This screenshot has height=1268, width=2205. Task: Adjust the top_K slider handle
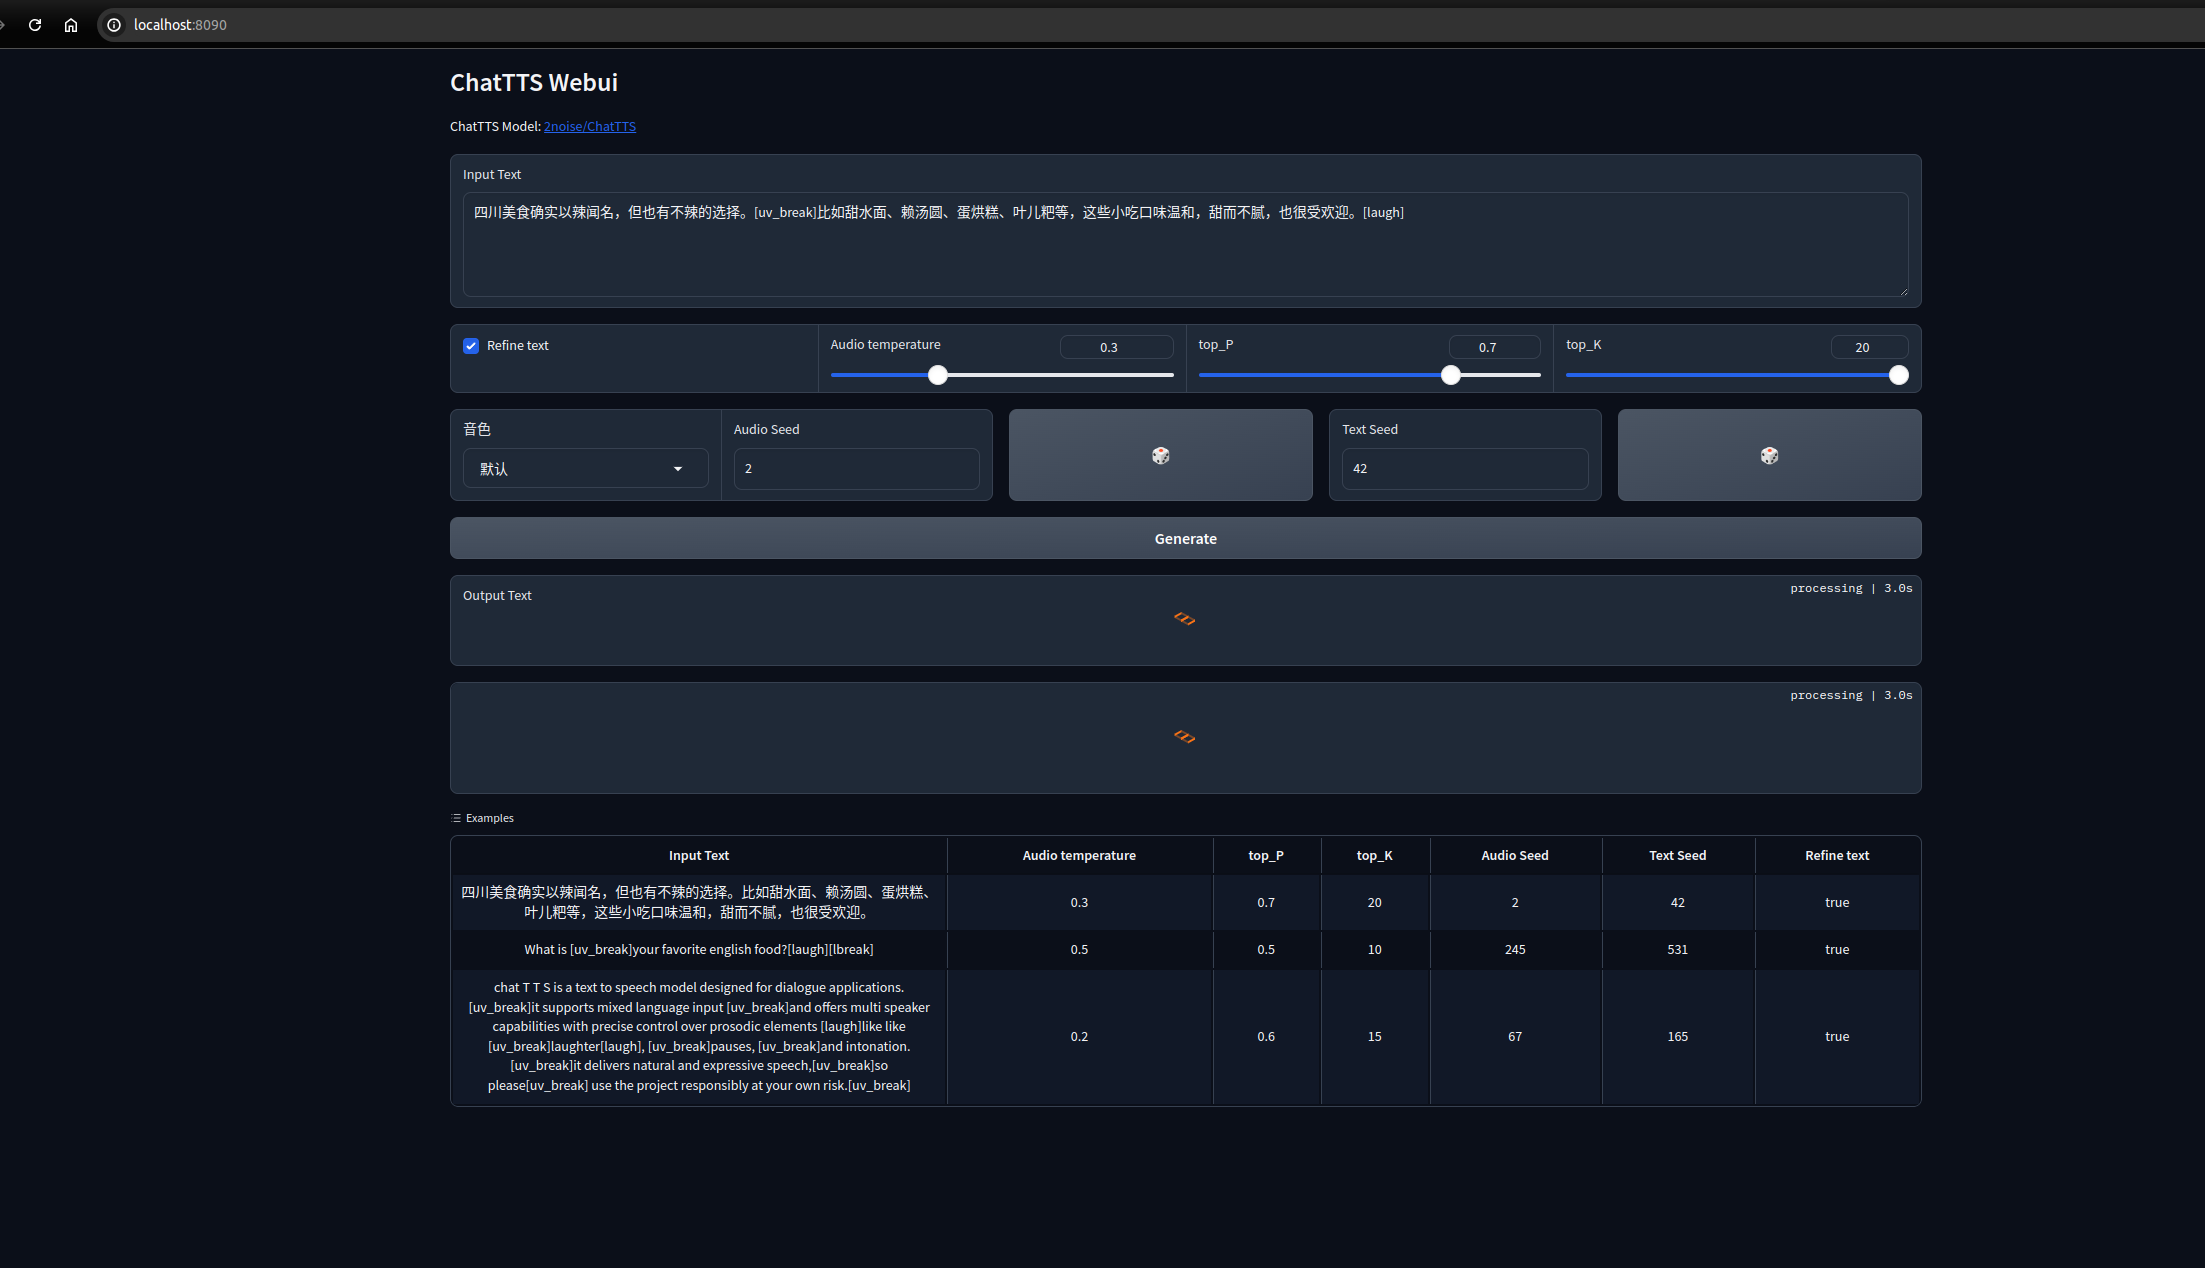pos(1898,375)
